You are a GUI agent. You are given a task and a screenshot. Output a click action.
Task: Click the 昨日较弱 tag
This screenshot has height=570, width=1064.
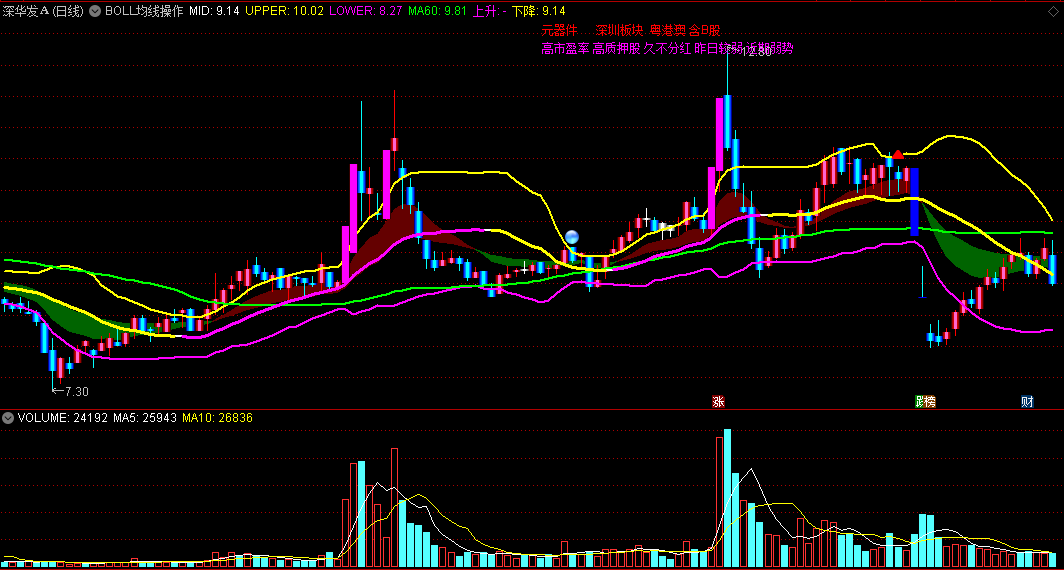pos(718,49)
